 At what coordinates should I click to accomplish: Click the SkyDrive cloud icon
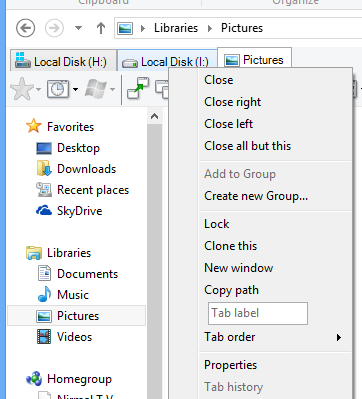pos(44,211)
